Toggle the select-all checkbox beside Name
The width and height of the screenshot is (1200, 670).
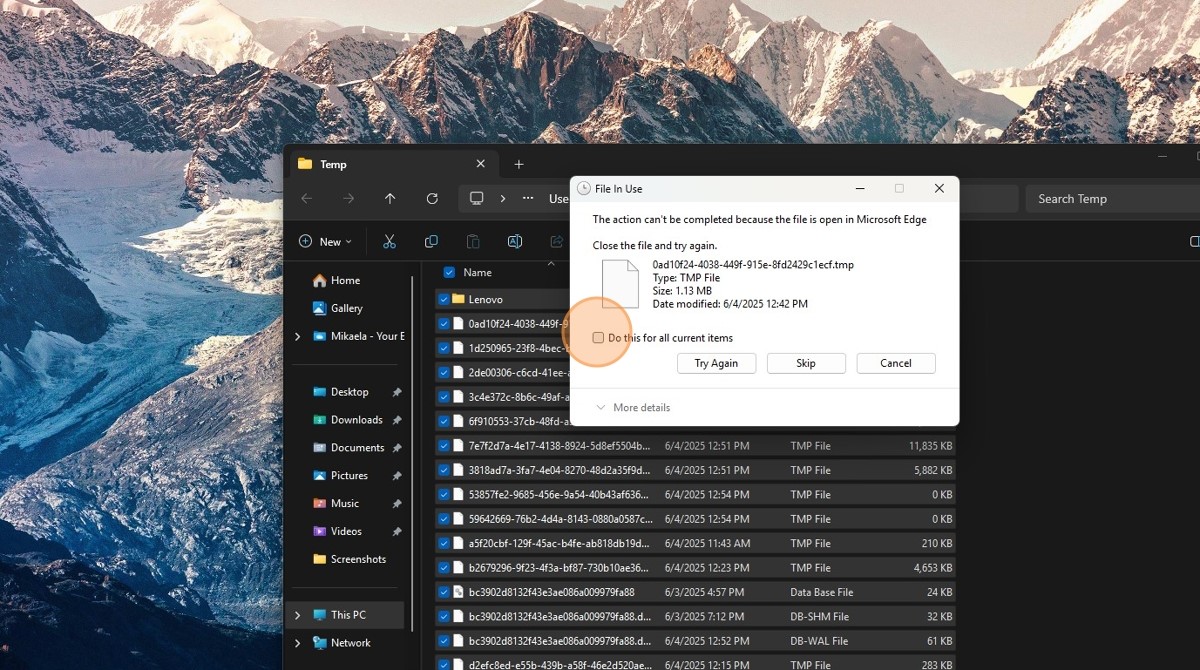(449, 272)
